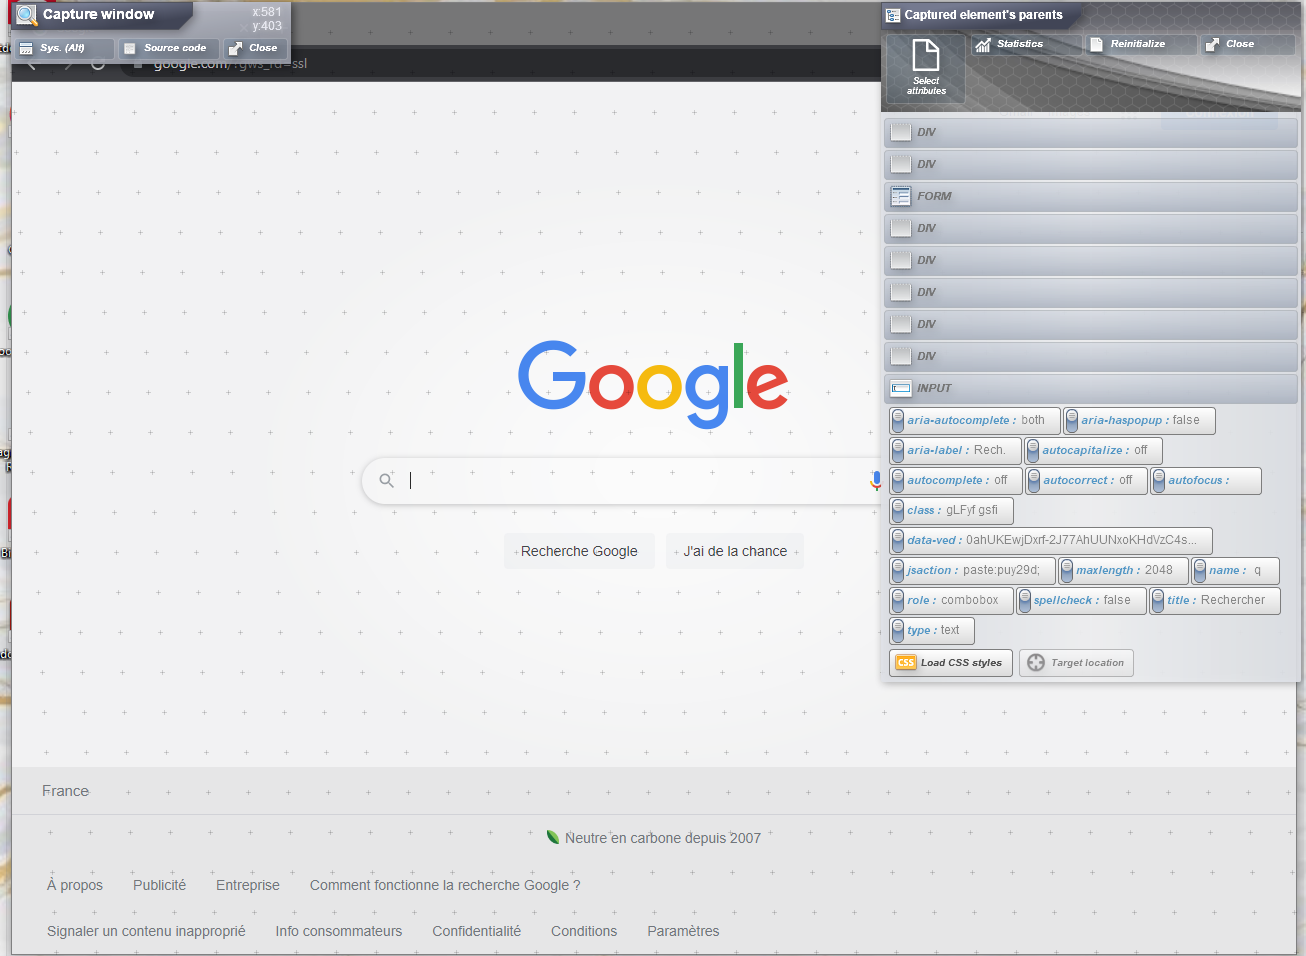This screenshot has height=956, width=1306.
Task: Click the Reinitialize page icon
Action: click(1096, 45)
